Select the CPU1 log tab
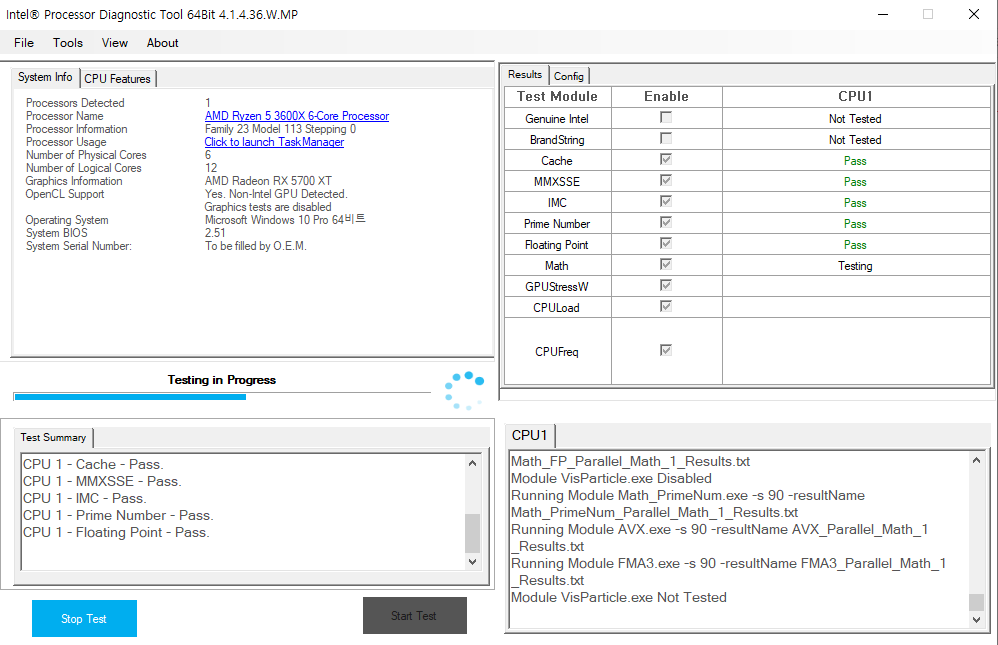This screenshot has width=998, height=645. (530, 435)
